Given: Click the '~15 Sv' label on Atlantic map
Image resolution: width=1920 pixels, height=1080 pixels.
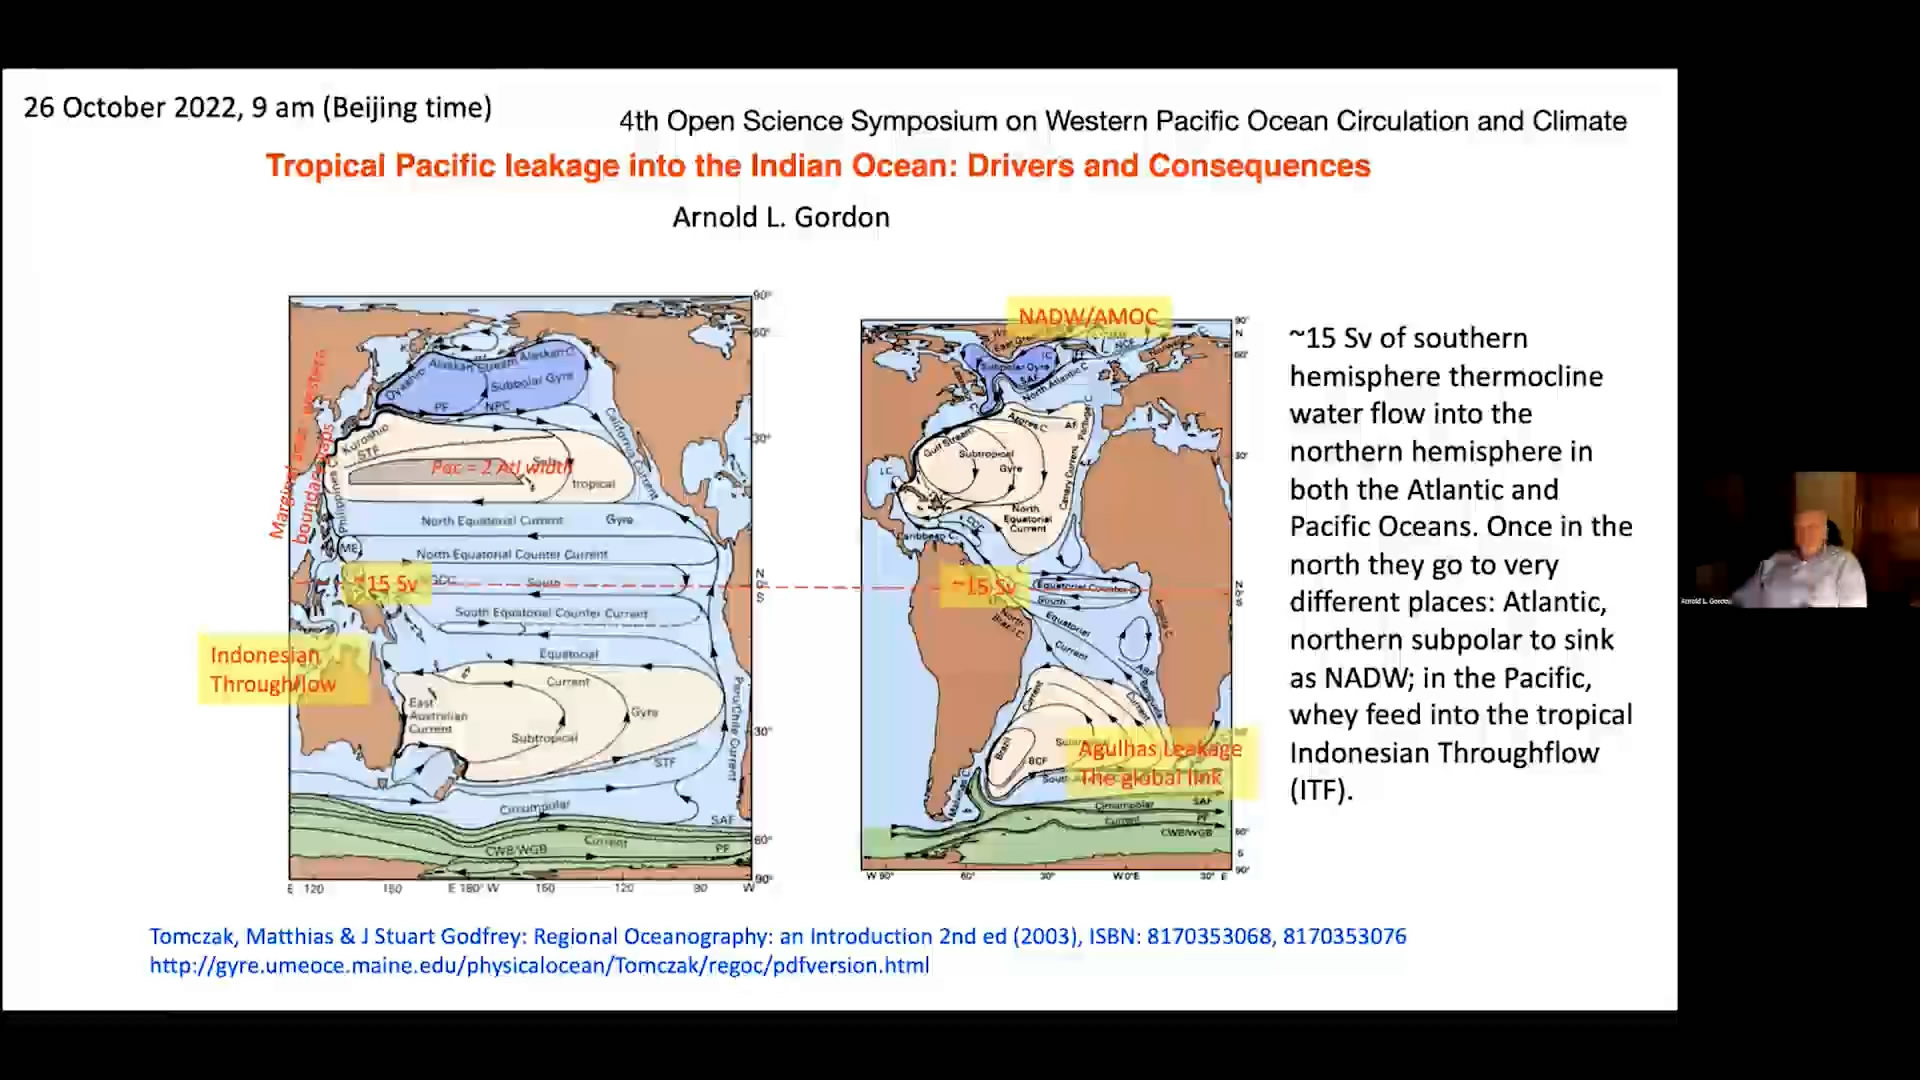Looking at the screenshot, I should pyautogui.click(x=983, y=586).
